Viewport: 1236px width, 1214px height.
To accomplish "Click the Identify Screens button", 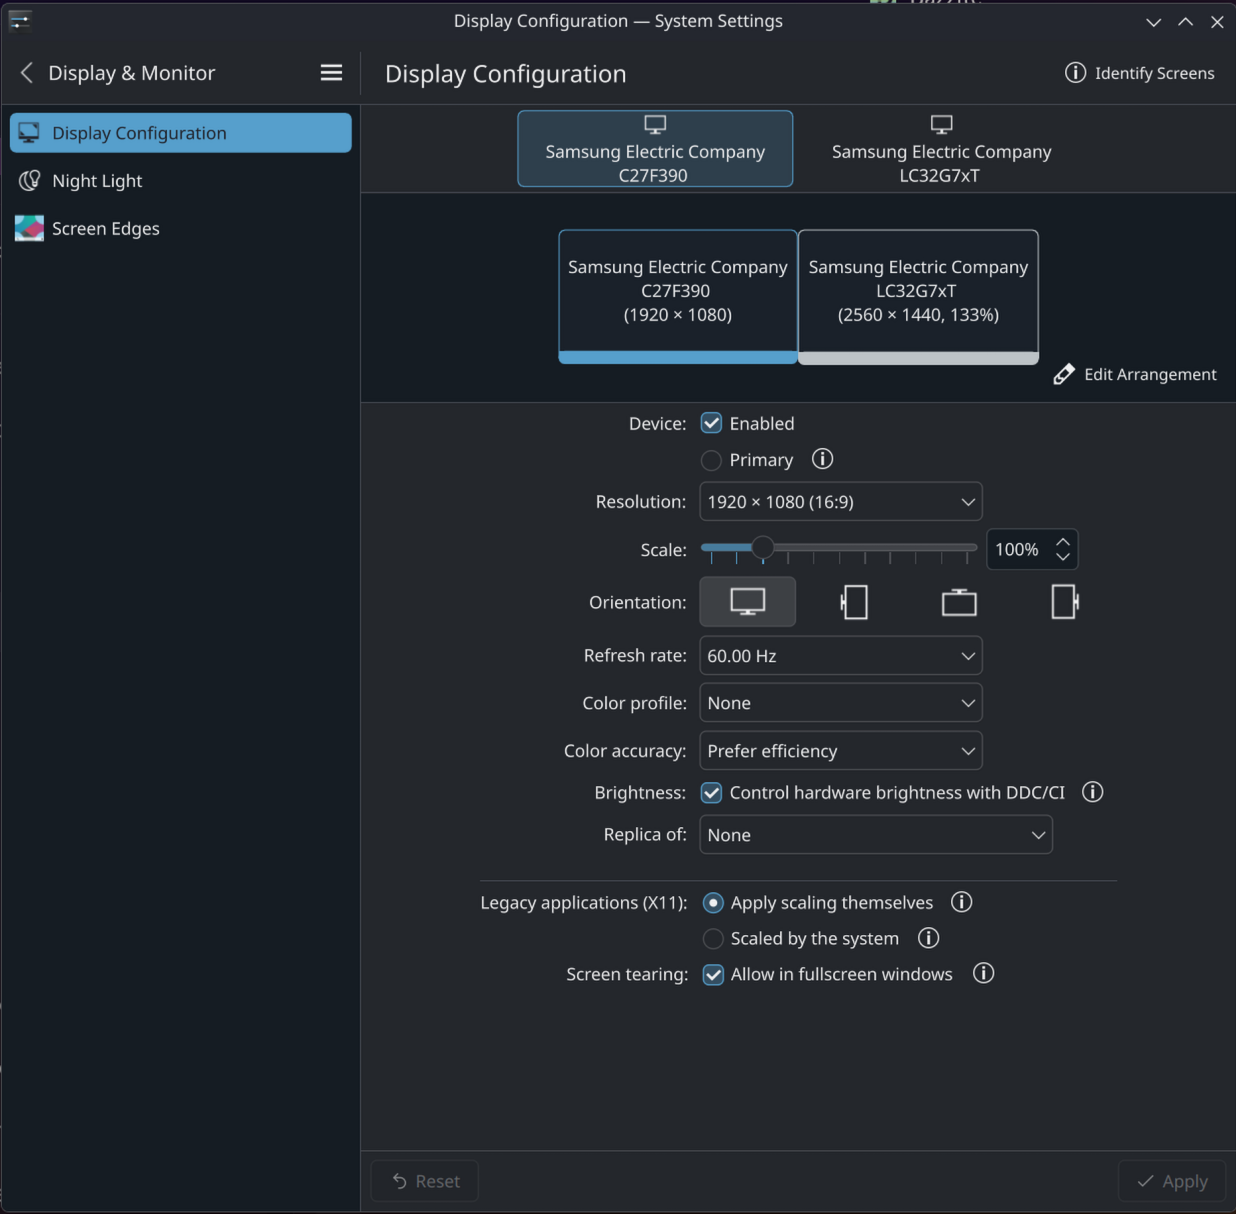I will tap(1140, 73).
